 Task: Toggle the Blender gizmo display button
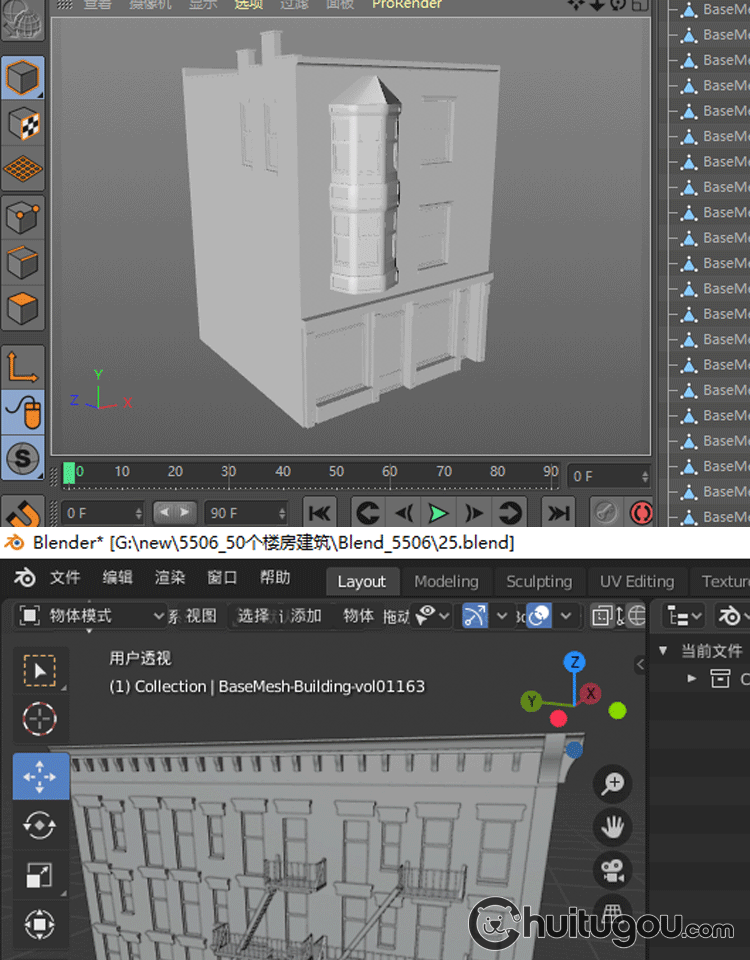(x=476, y=615)
